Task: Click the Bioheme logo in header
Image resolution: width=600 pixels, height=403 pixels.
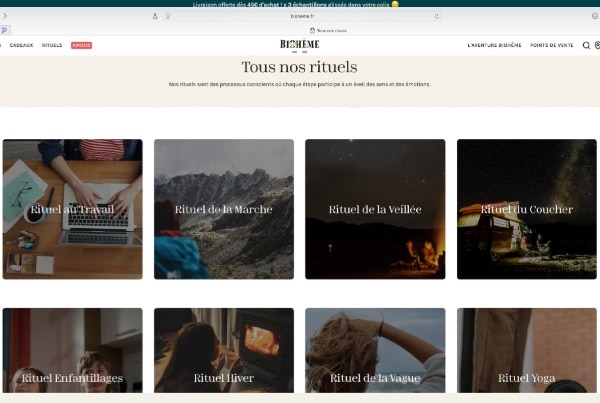Action: click(x=299, y=45)
